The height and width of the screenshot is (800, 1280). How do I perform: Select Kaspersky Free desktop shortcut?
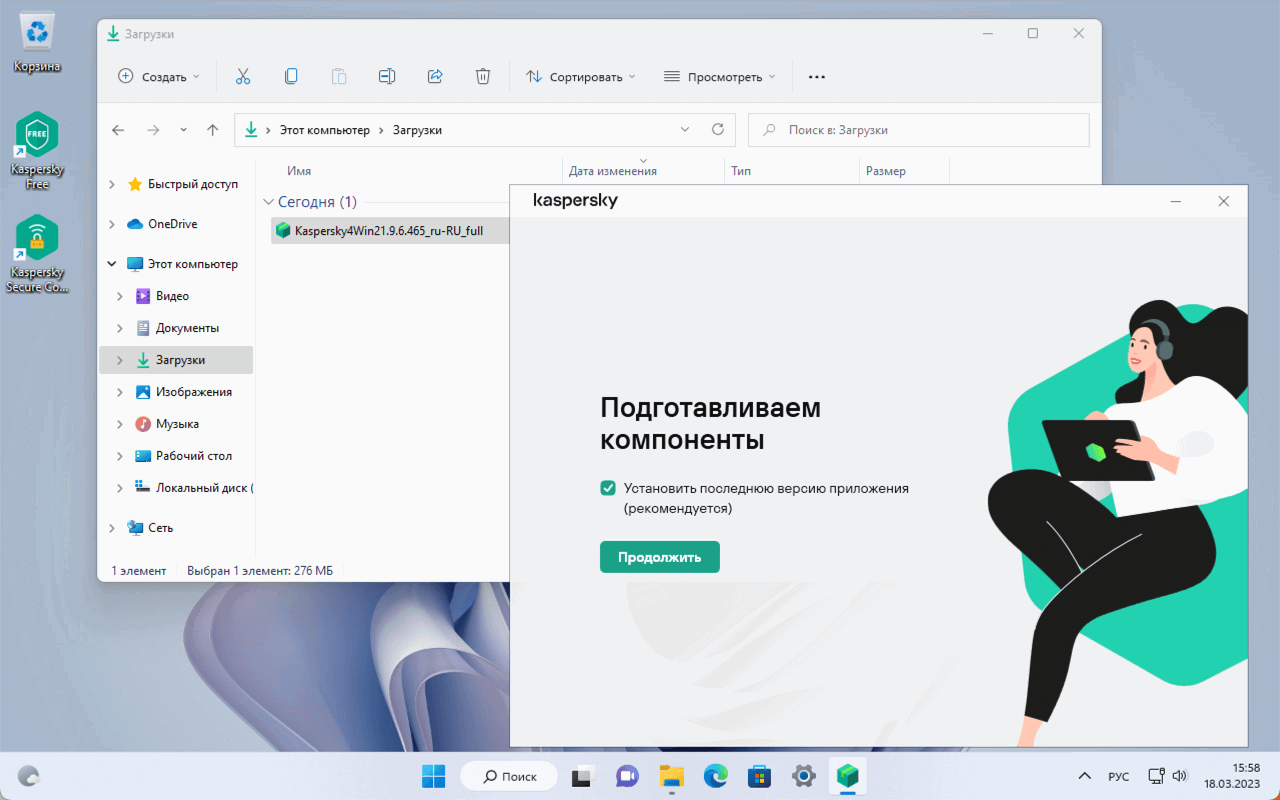click(37, 150)
